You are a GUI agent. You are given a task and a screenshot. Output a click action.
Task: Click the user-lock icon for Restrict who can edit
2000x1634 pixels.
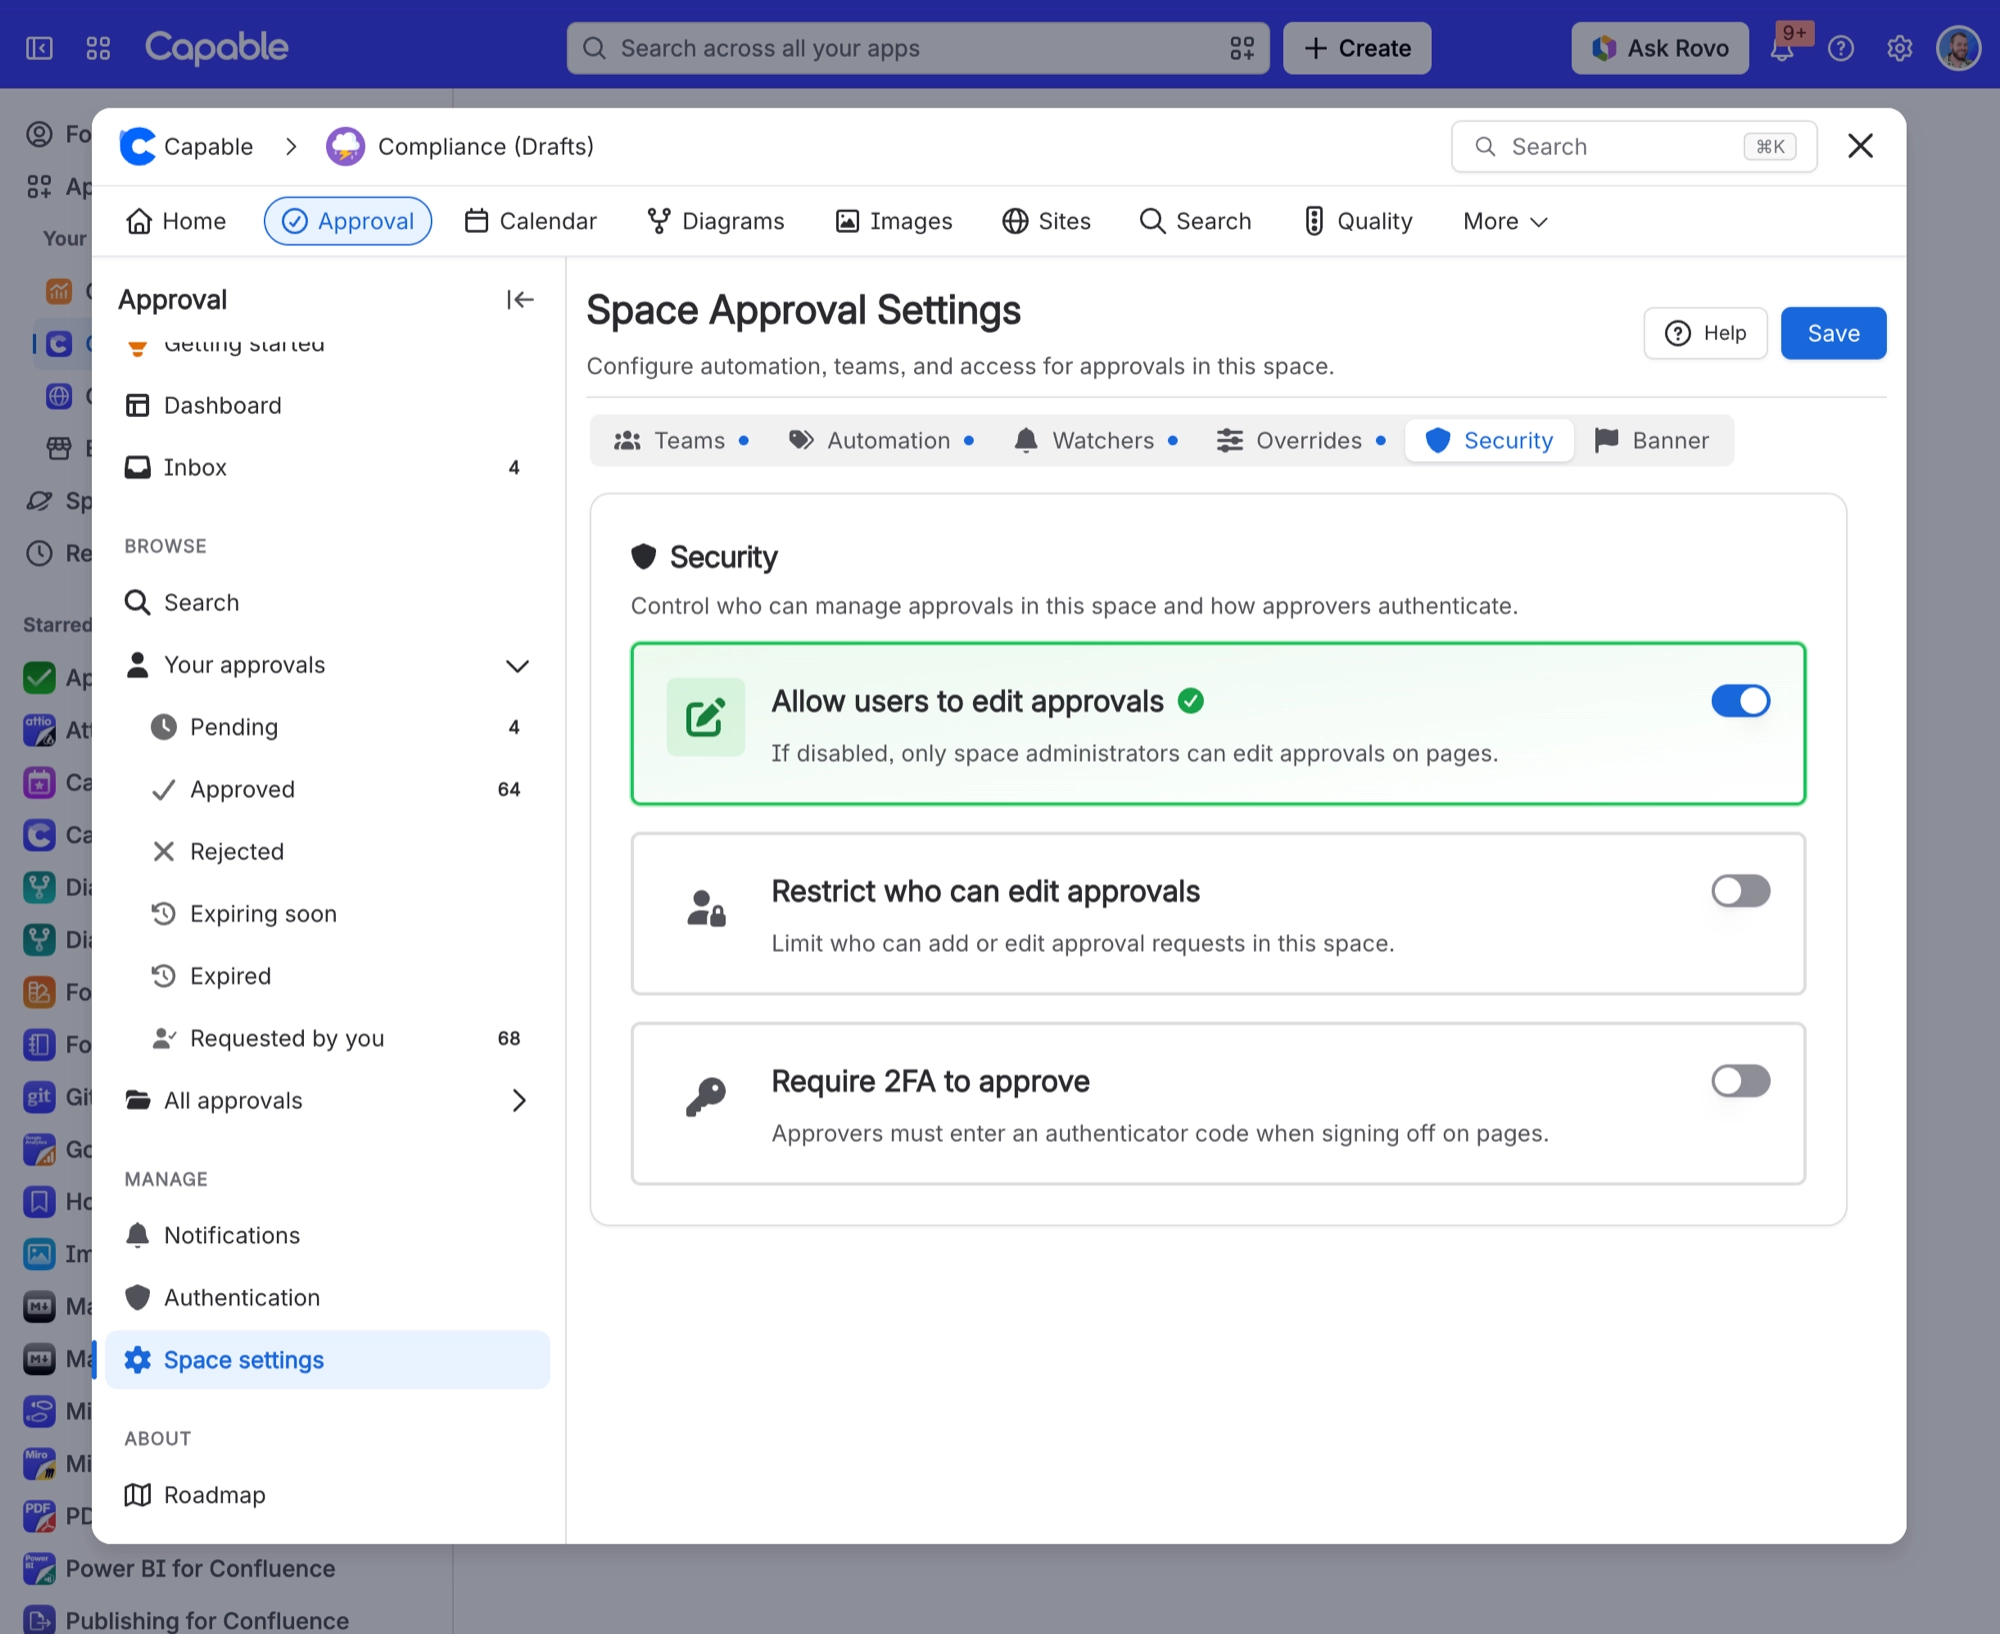[705, 908]
